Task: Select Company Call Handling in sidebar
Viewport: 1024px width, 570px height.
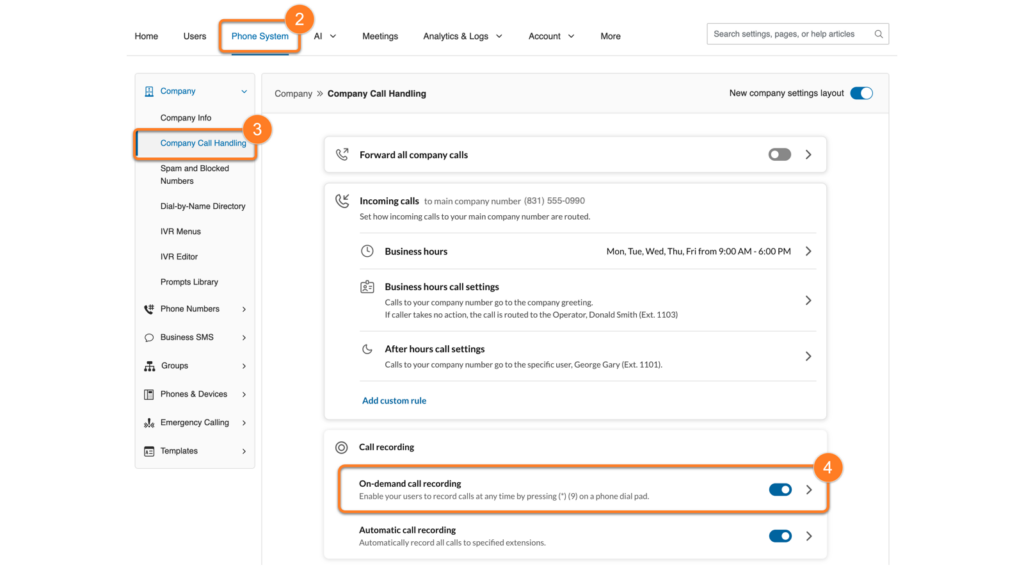Action: pyautogui.click(x=203, y=144)
